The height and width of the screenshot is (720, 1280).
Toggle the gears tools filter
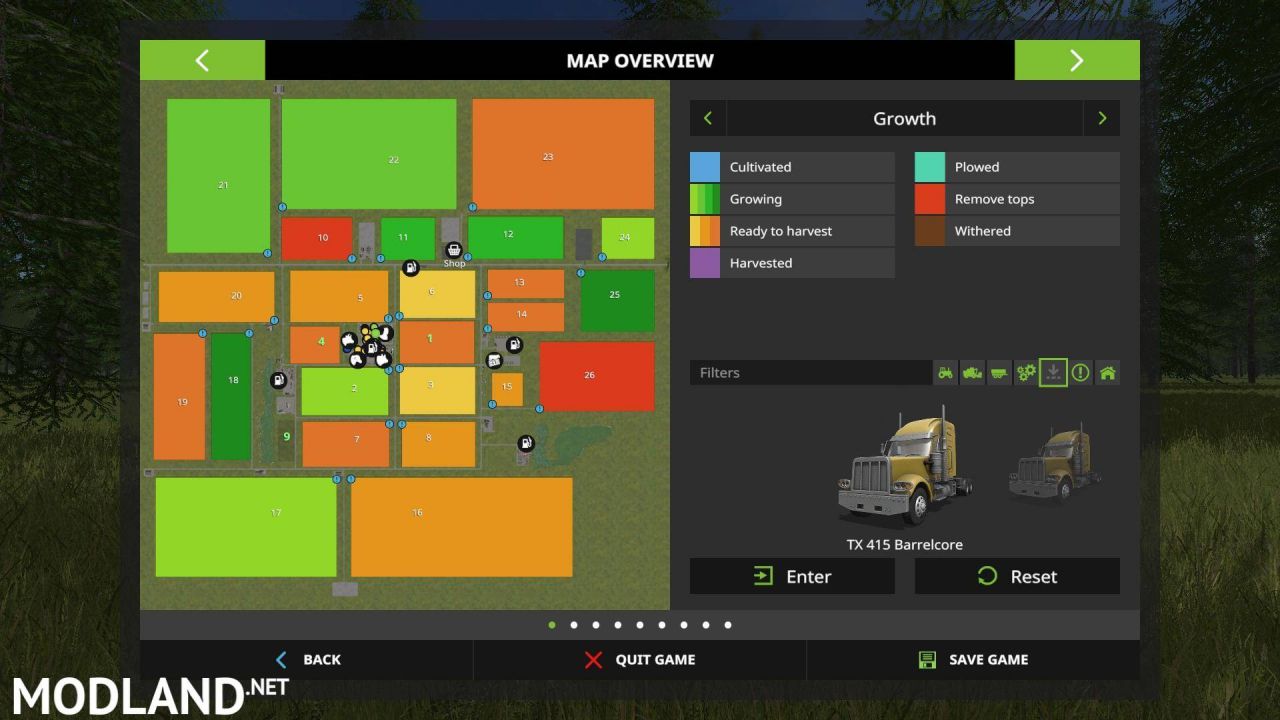[1026, 373]
